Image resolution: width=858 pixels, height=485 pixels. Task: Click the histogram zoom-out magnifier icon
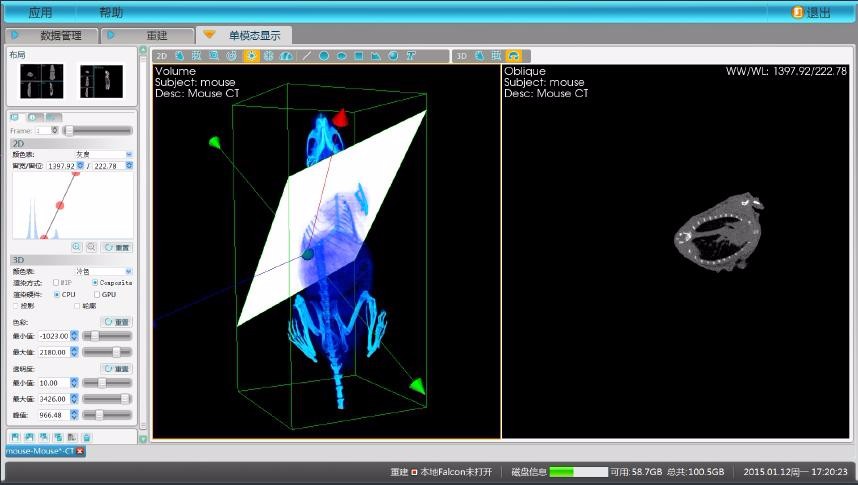[x=91, y=247]
